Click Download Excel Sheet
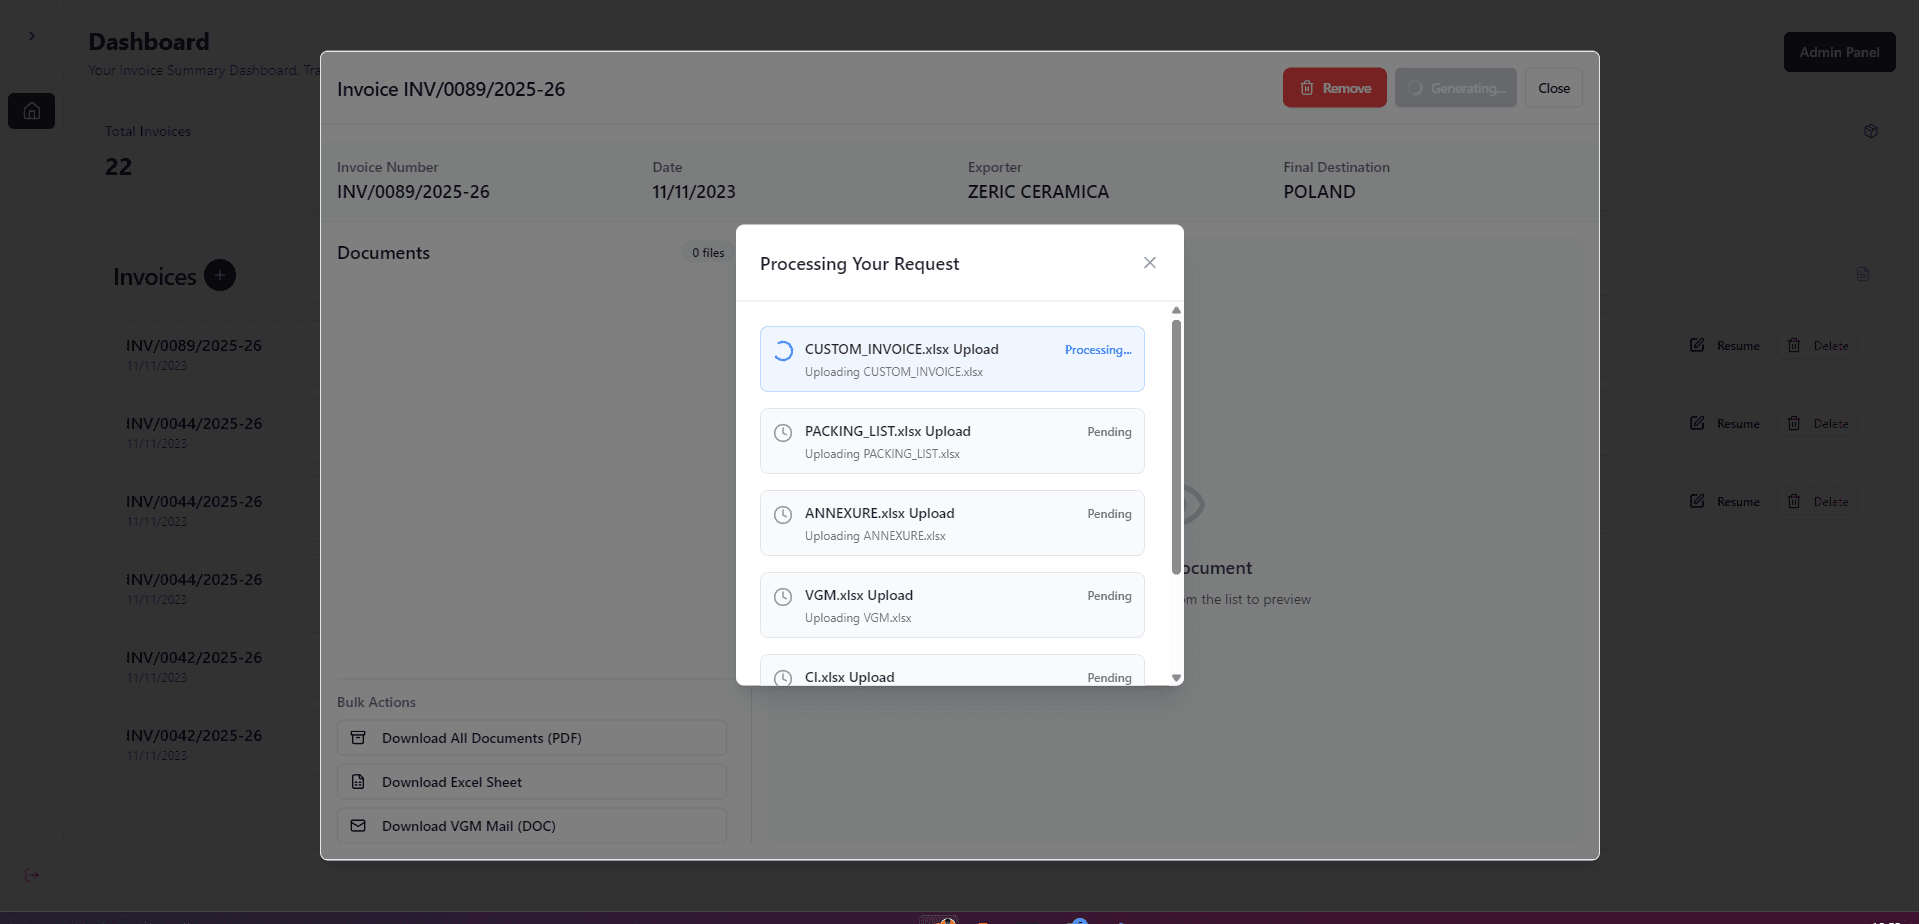The width and height of the screenshot is (1919, 924). 532,782
